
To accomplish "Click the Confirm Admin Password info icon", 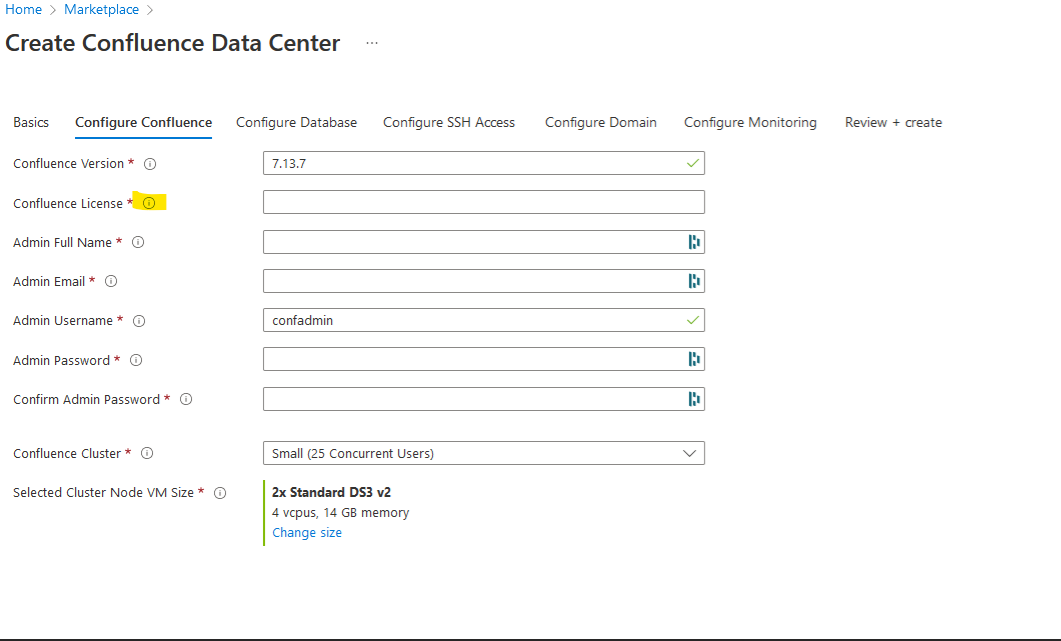I will pyautogui.click(x=185, y=398).
